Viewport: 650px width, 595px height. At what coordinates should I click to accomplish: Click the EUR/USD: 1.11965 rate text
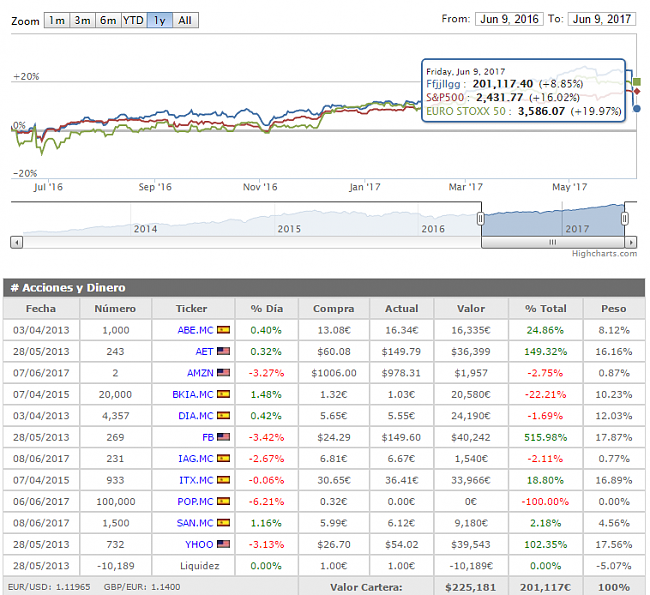49,587
